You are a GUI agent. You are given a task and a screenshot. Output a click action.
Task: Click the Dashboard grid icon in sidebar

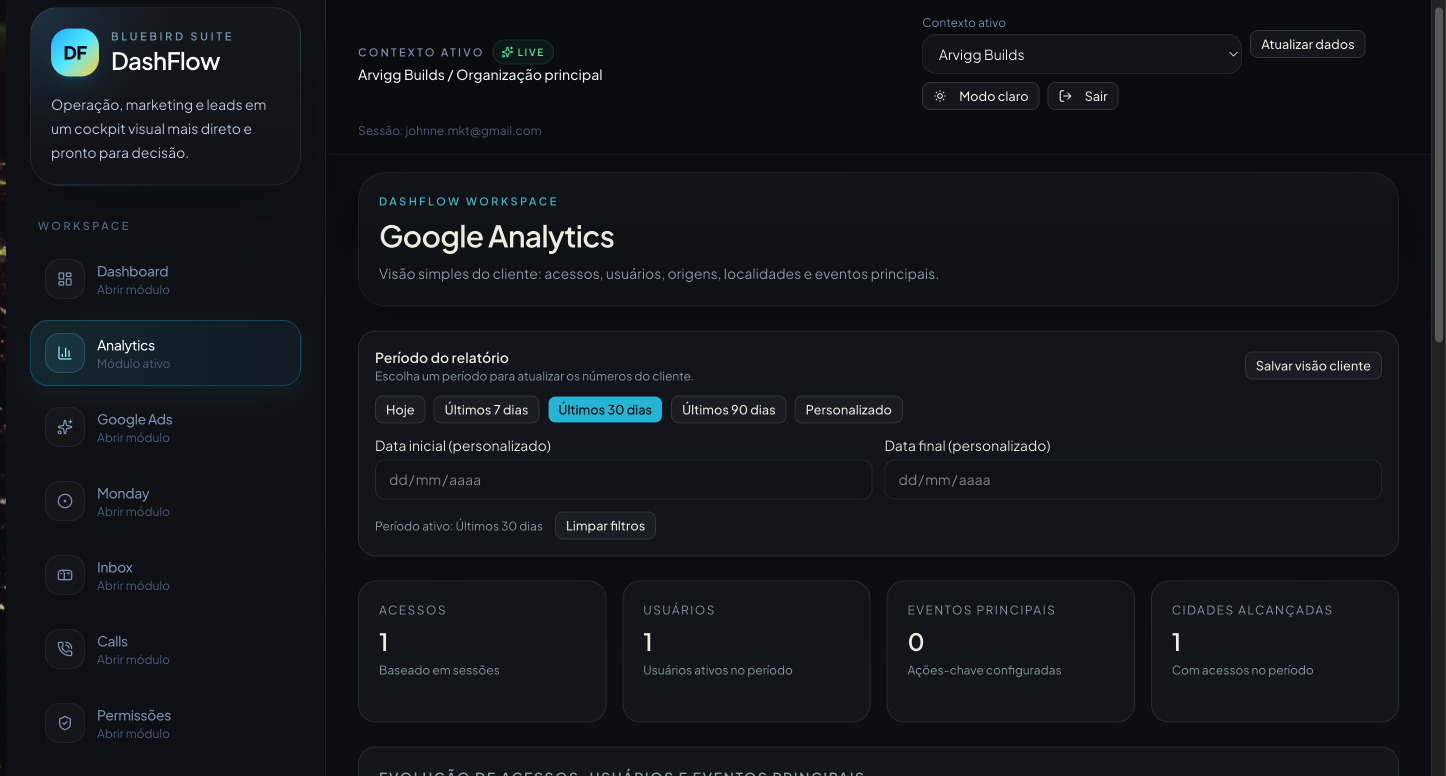pyautogui.click(x=65, y=279)
